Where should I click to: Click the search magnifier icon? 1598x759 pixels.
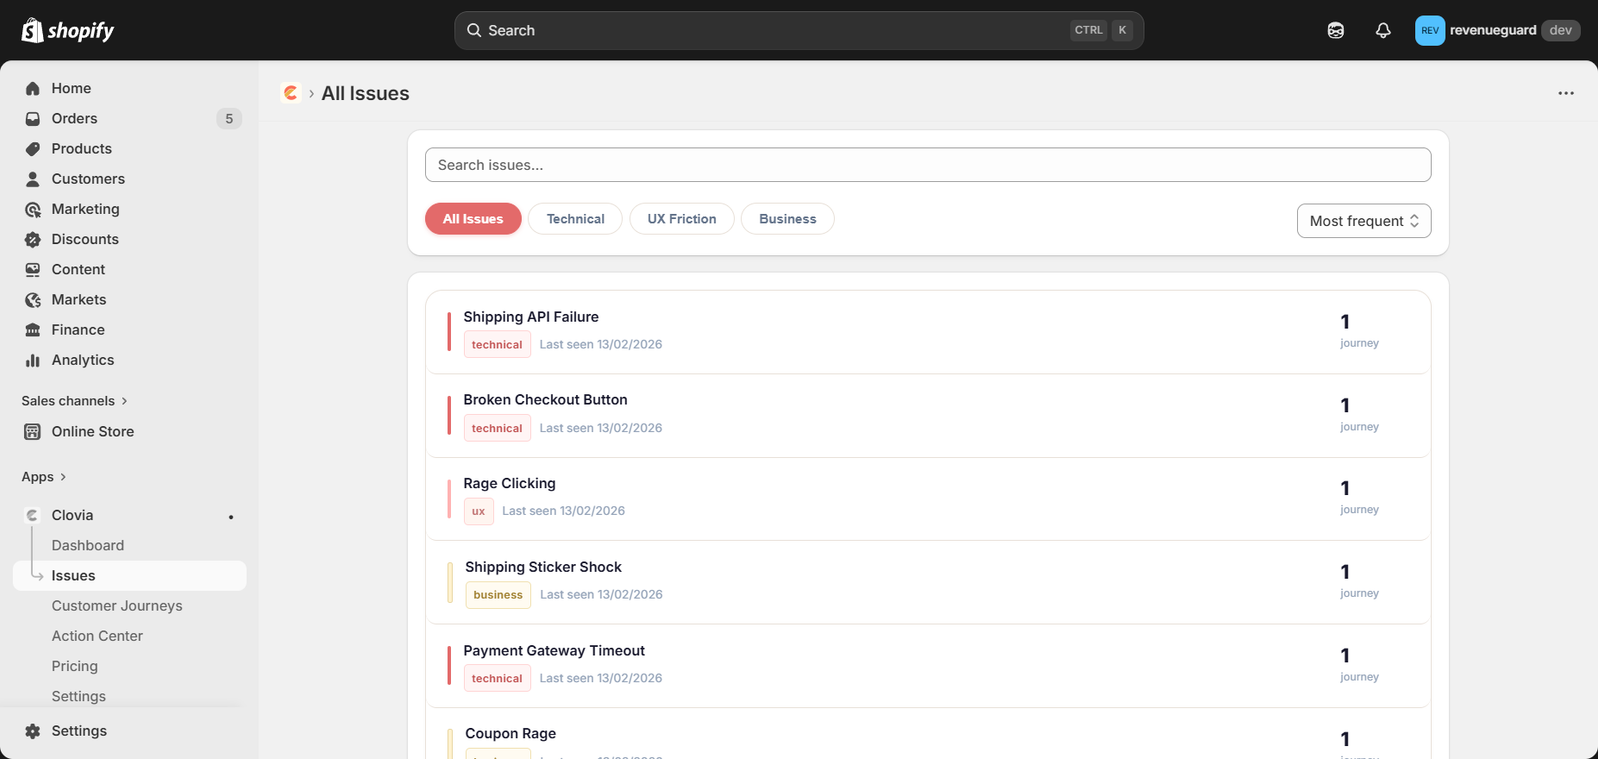[474, 30]
